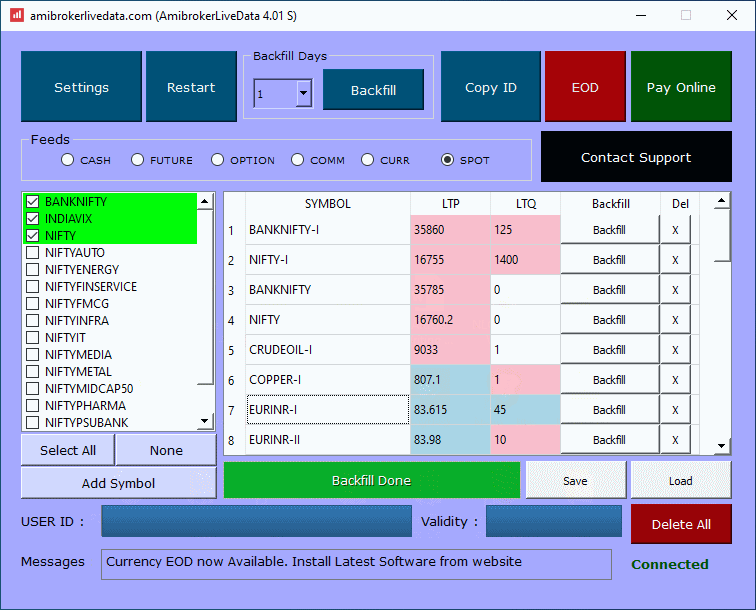The image size is (756, 610).
Task: Click the SYMBOL column header
Action: (328, 203)
